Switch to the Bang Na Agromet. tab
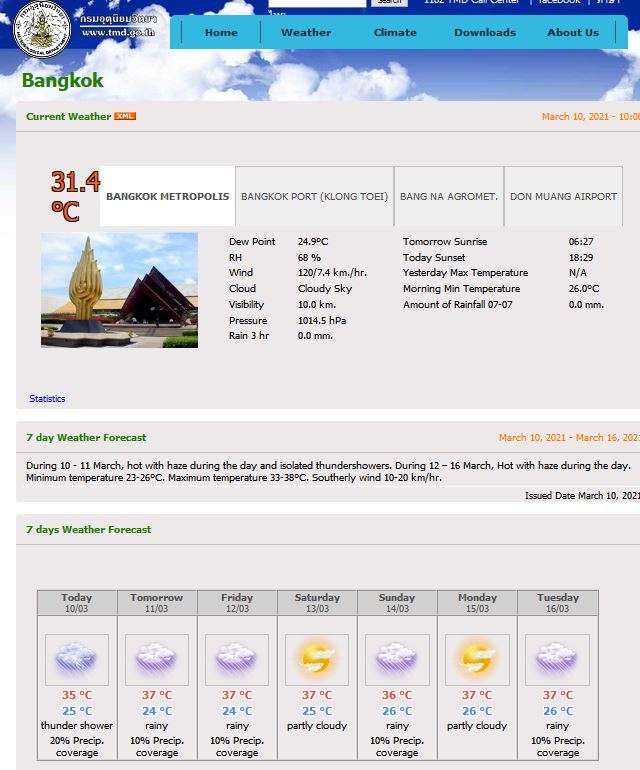This screenshot has width=640, height=770. tap(449, 196)
